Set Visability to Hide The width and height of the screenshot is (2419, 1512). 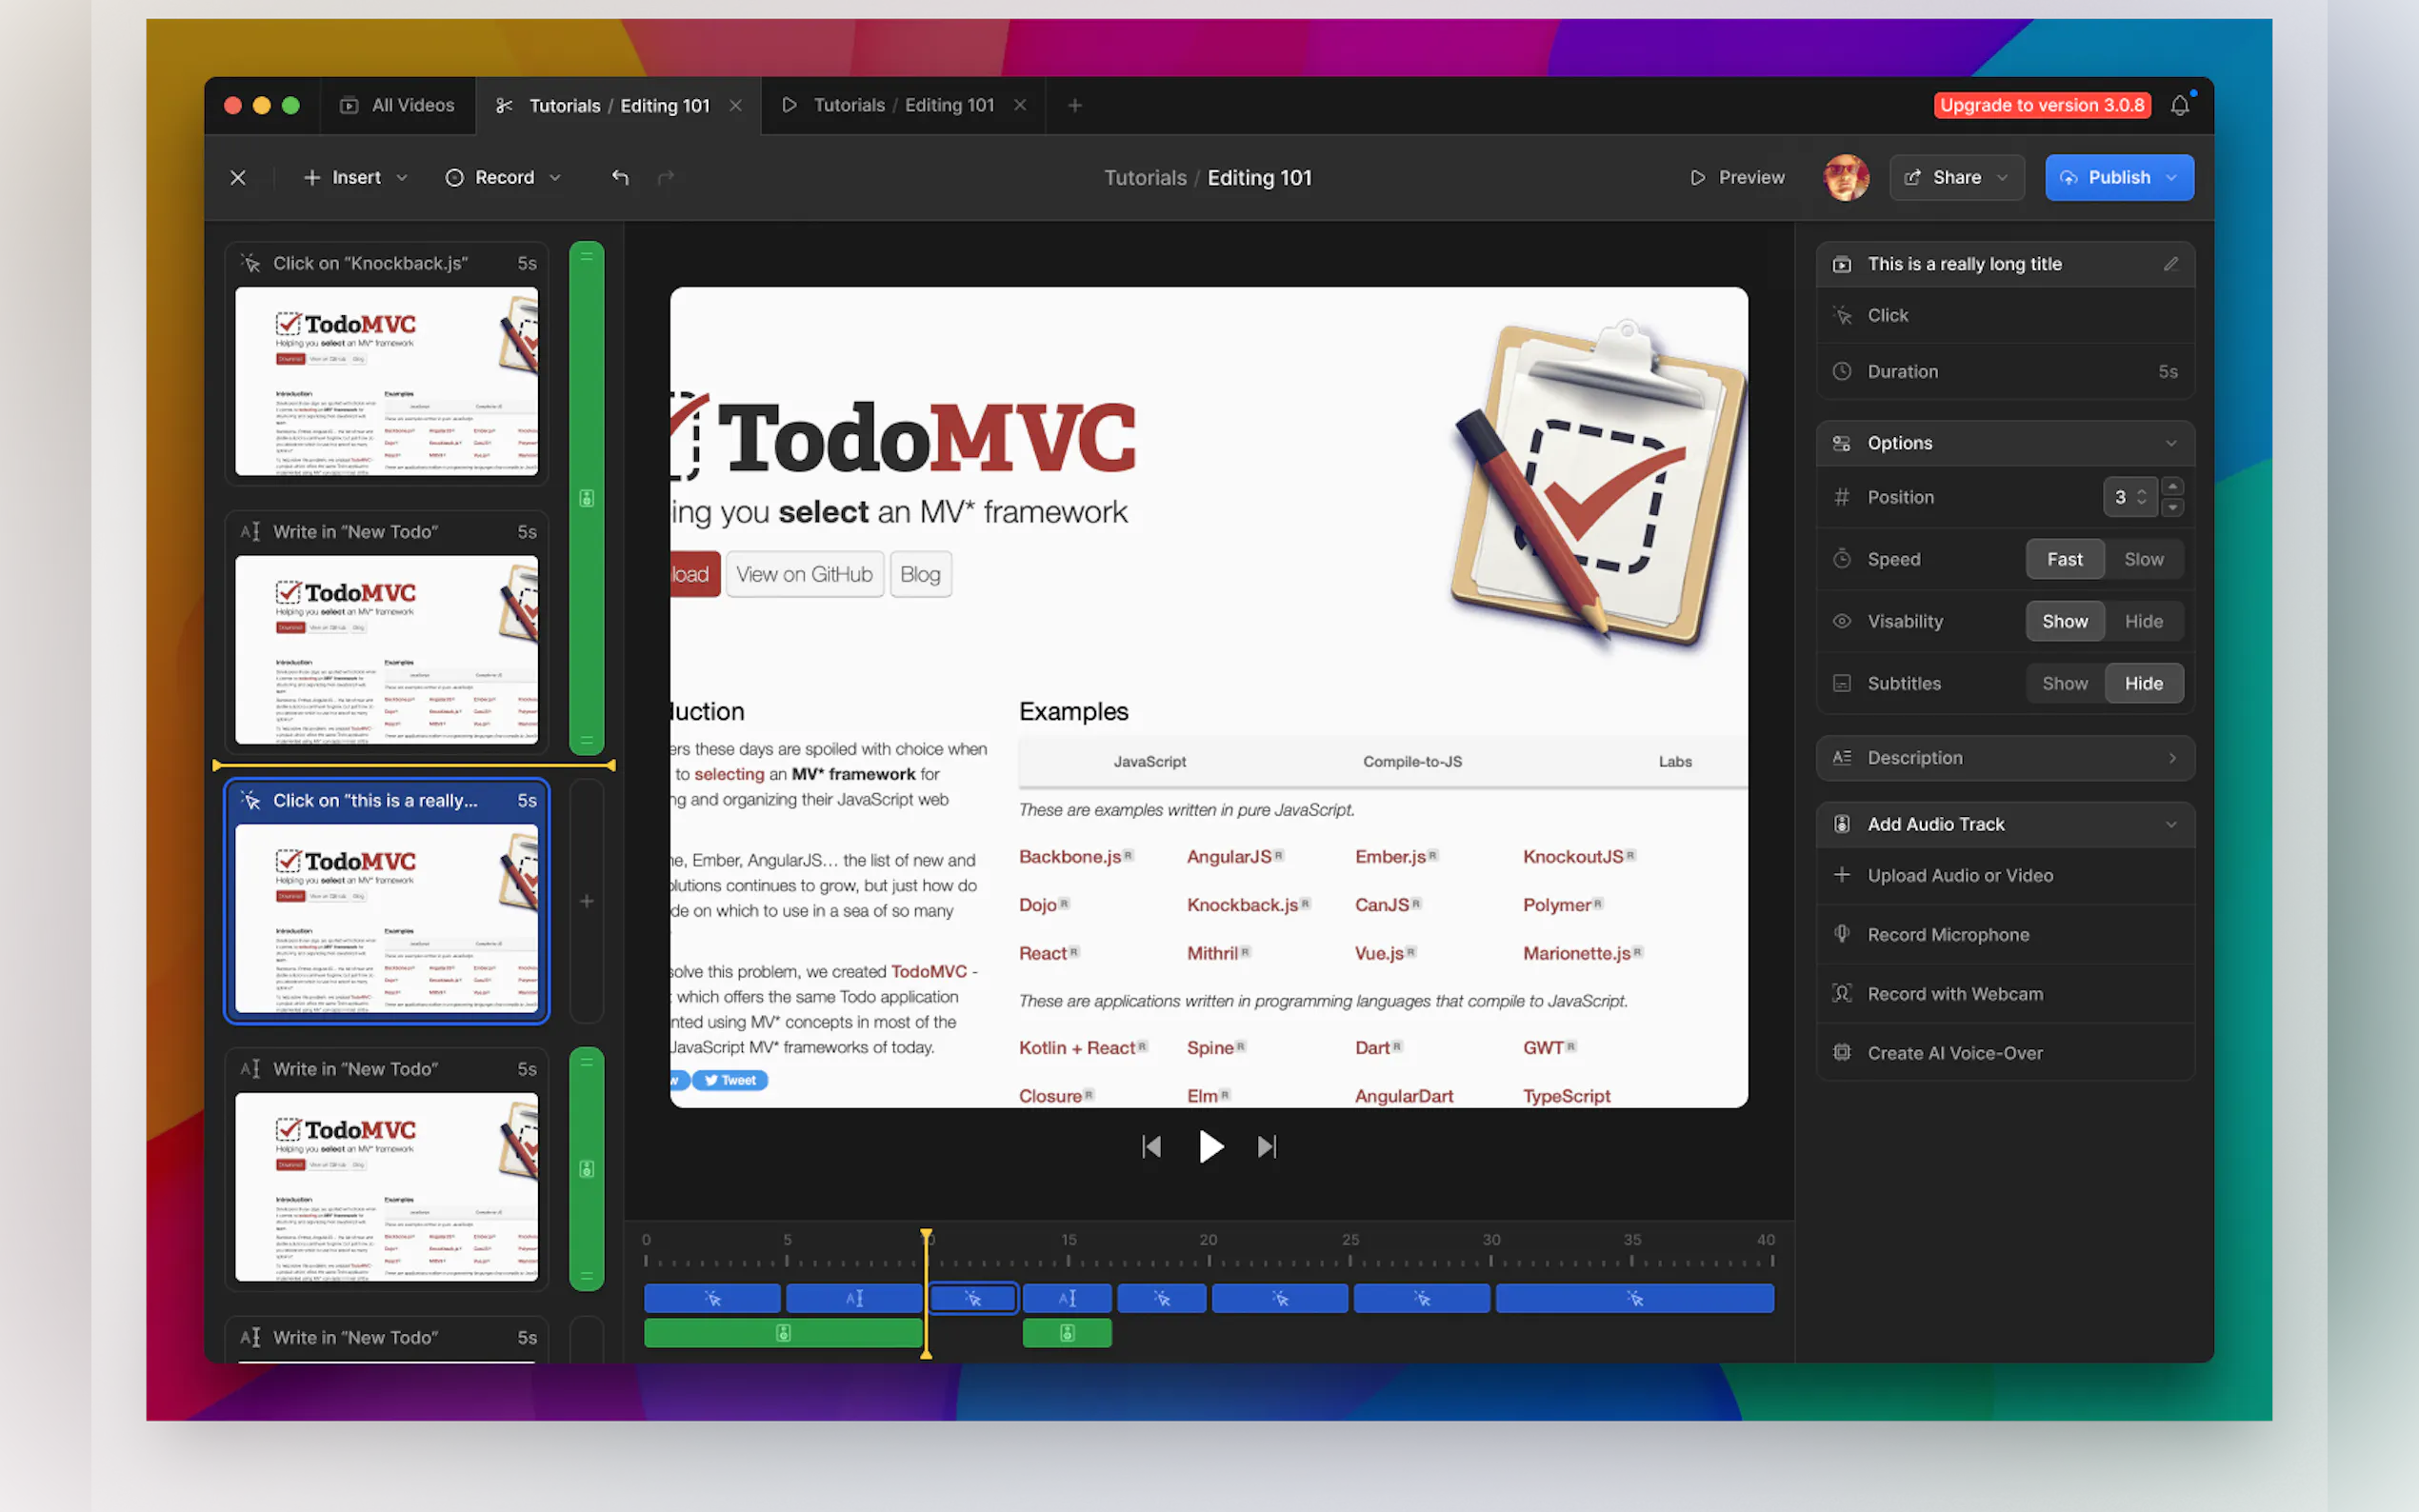[2143, 621]
